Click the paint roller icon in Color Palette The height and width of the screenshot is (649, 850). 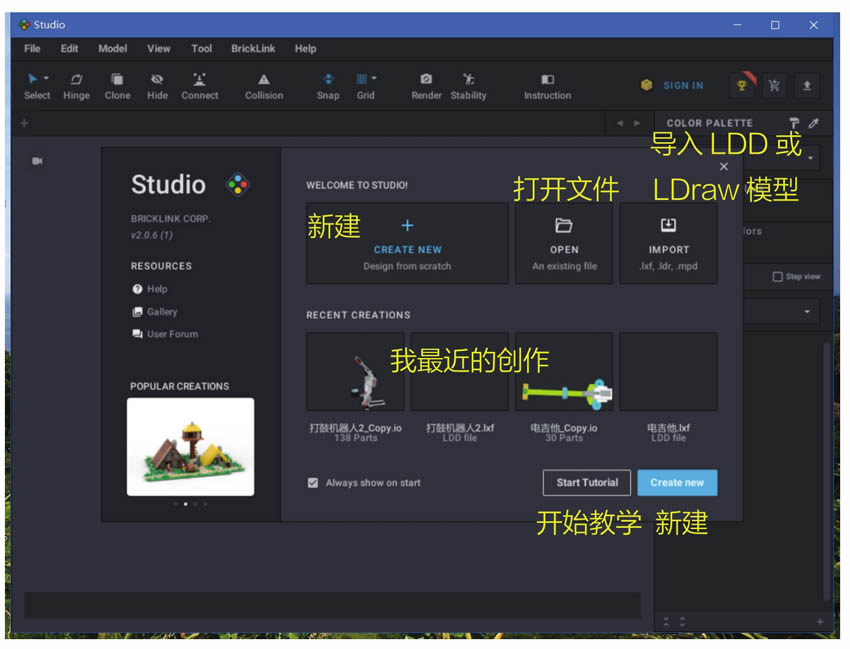click(x=794, y=123)
